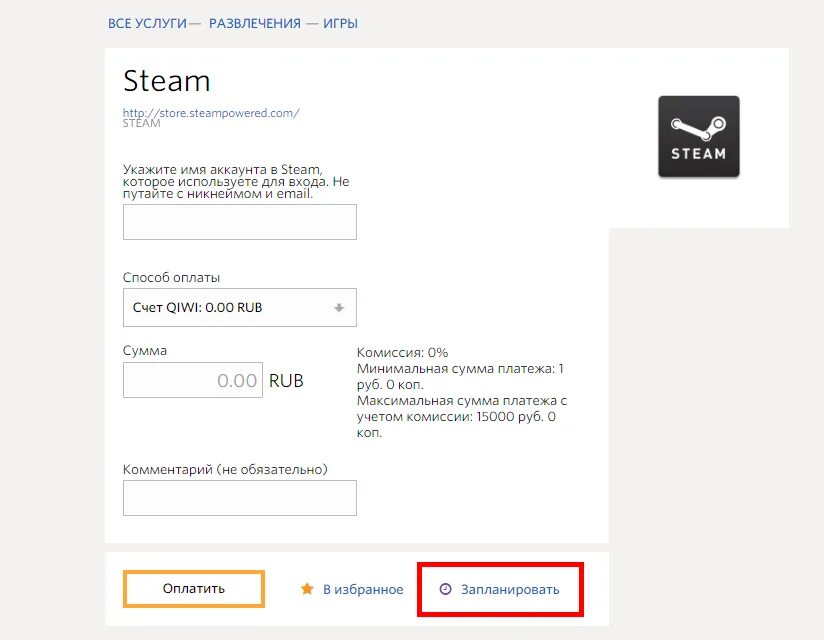Open the ИГРЫ breadcrumb link
Image resolution: width=824 pixels, height=640 pixels.
[x=341, y=24]
